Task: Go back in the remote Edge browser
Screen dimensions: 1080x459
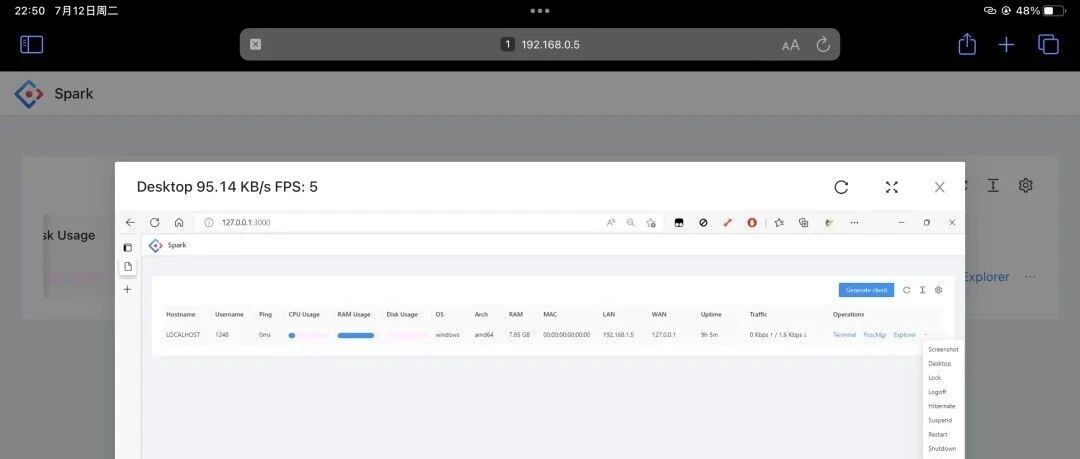Action: [x=130, y=223]
